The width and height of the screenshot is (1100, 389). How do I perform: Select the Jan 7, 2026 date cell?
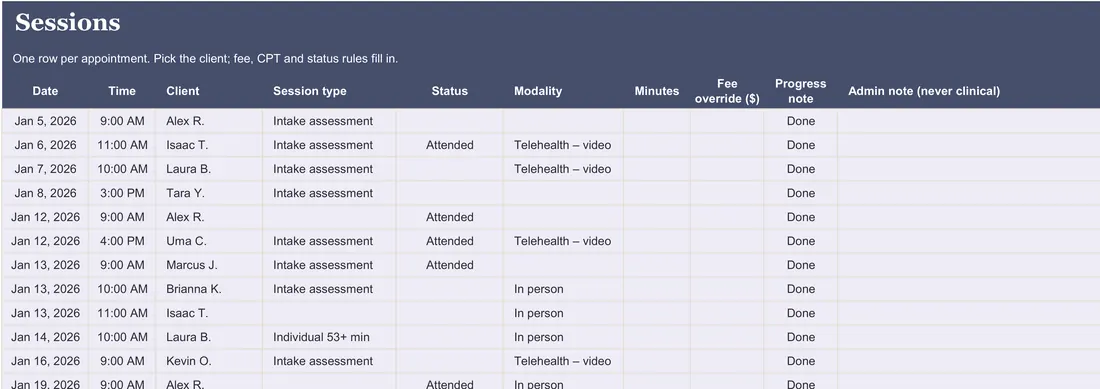pyautogui.click(x=45, y=169)
